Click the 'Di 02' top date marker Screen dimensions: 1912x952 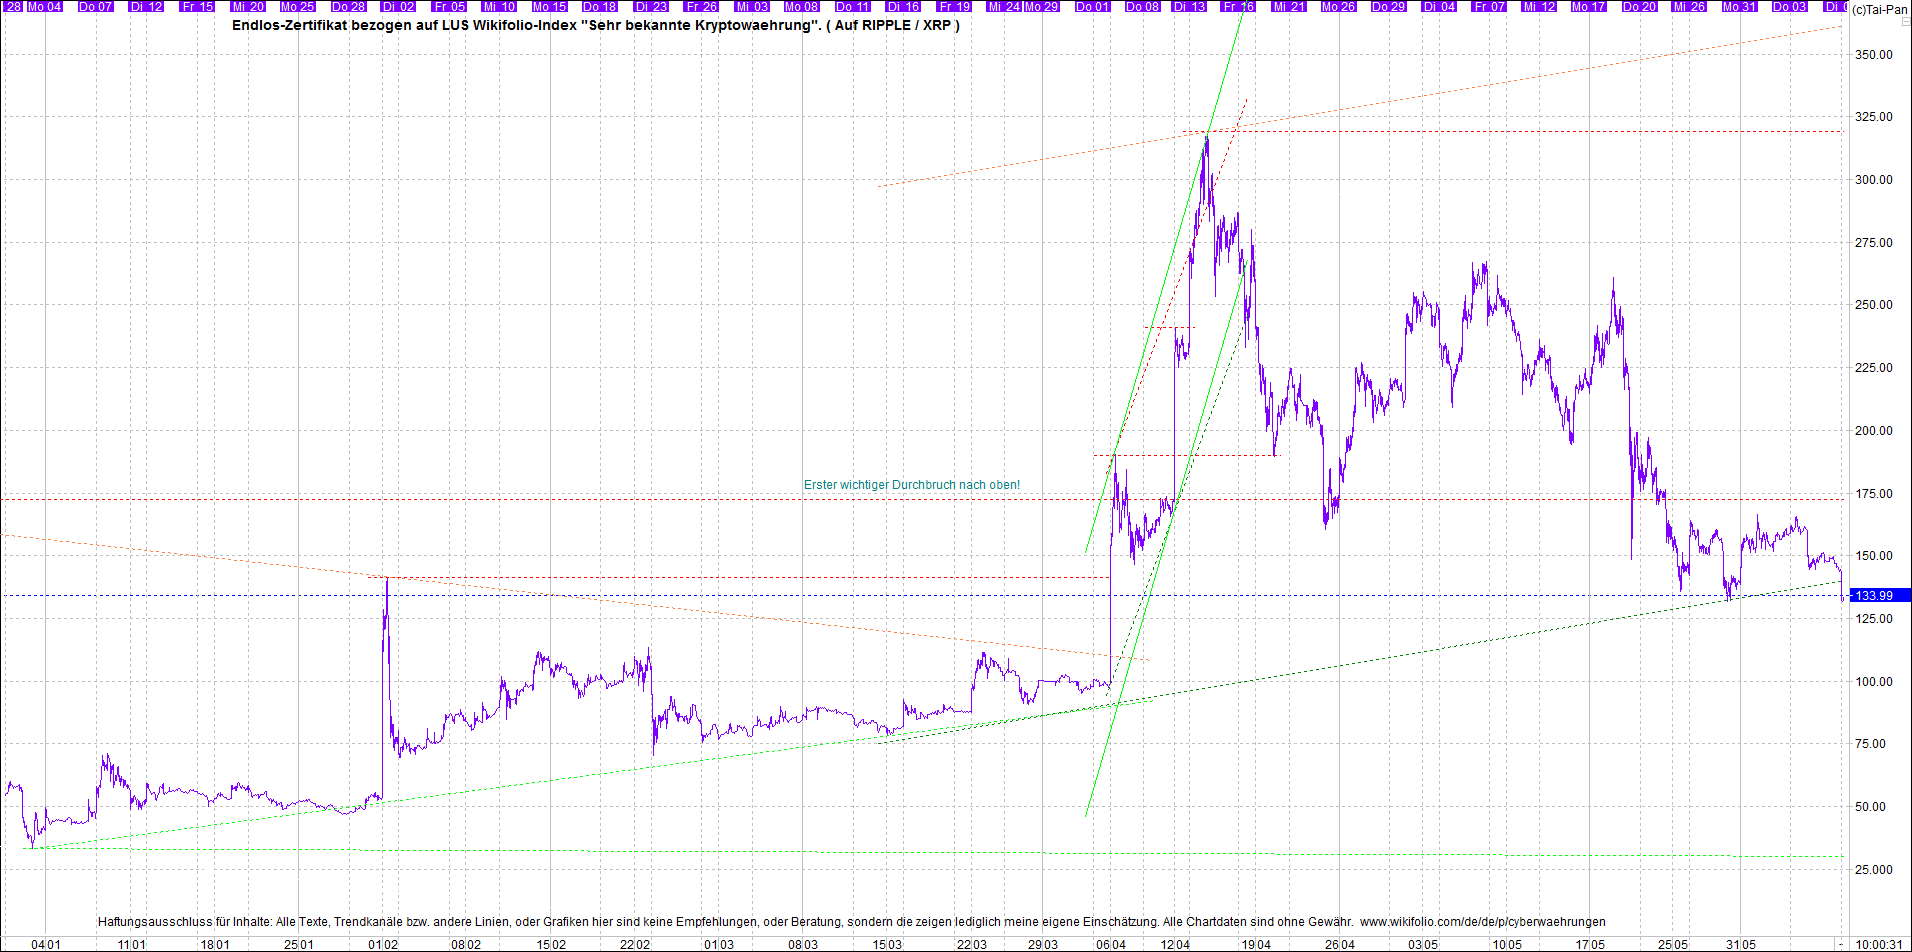[x=398, y=7]
